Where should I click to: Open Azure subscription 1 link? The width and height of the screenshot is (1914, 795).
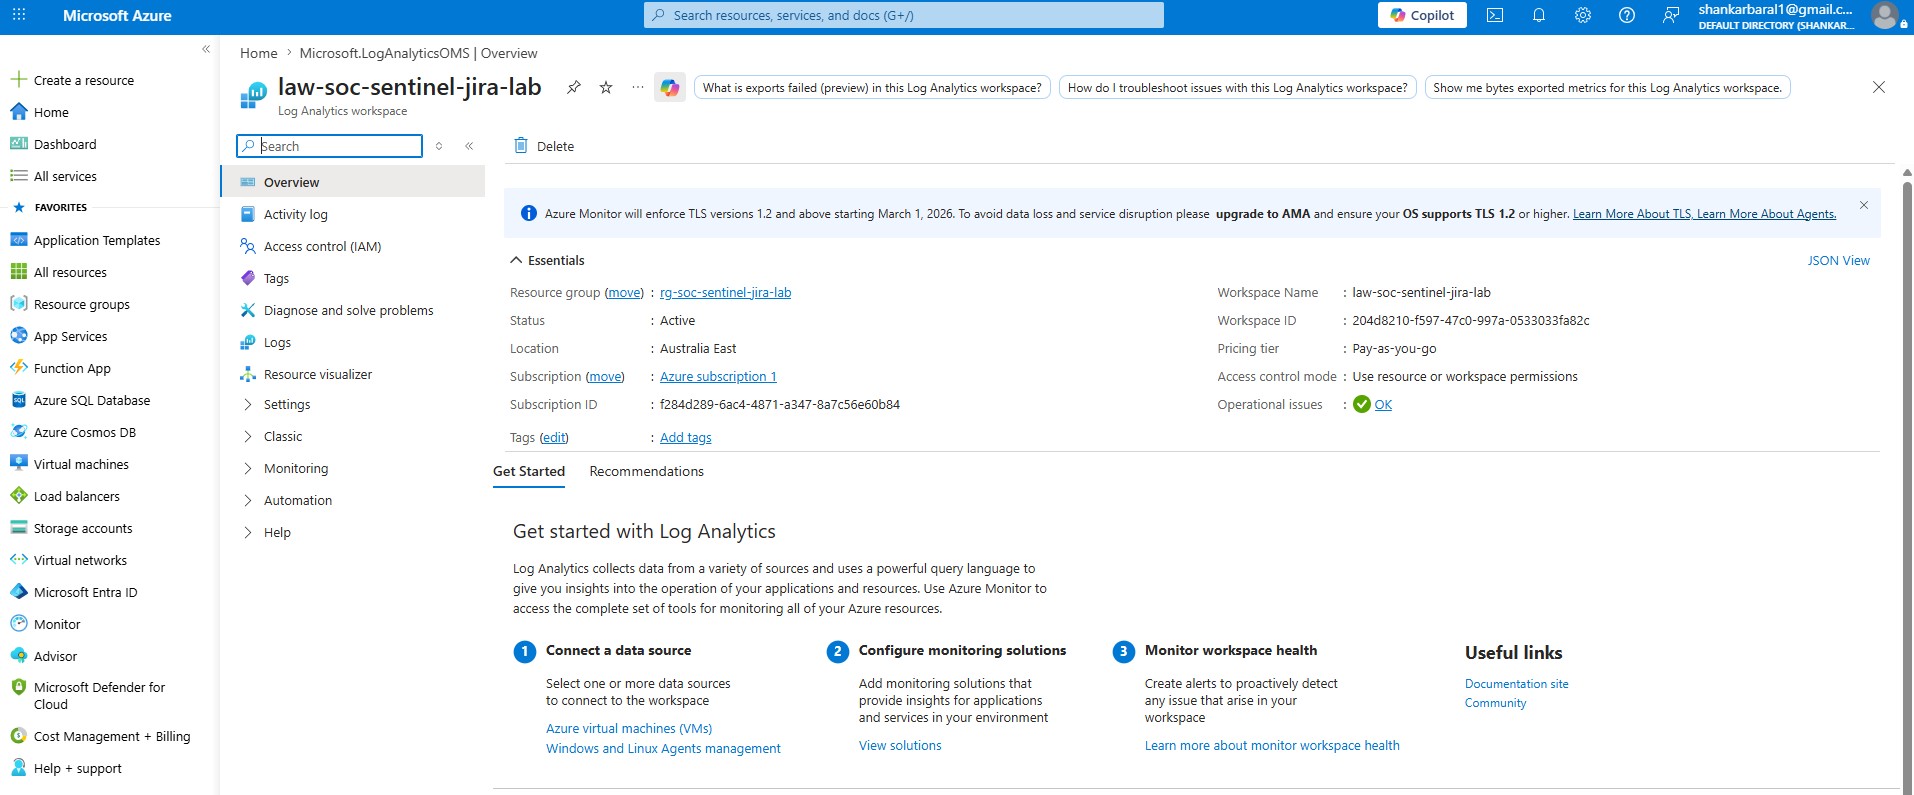718,376
